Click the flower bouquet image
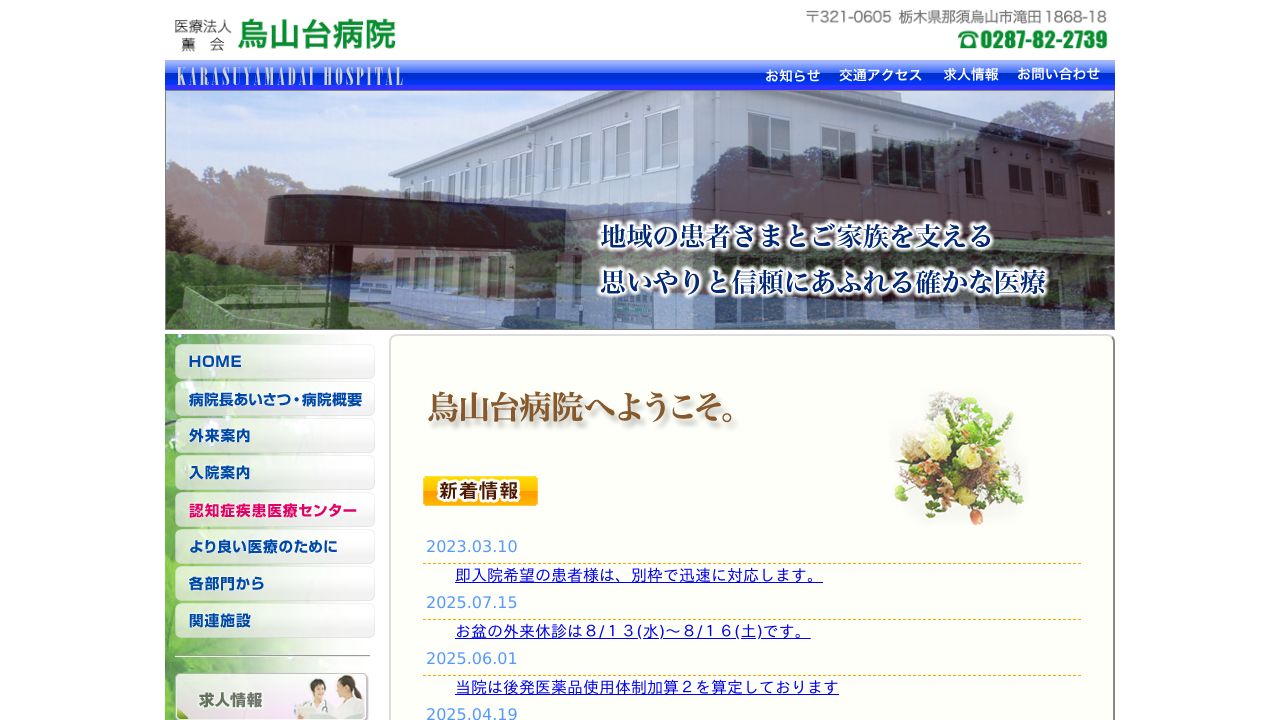This screenshot has height=720, width=1280. [957, 458]
